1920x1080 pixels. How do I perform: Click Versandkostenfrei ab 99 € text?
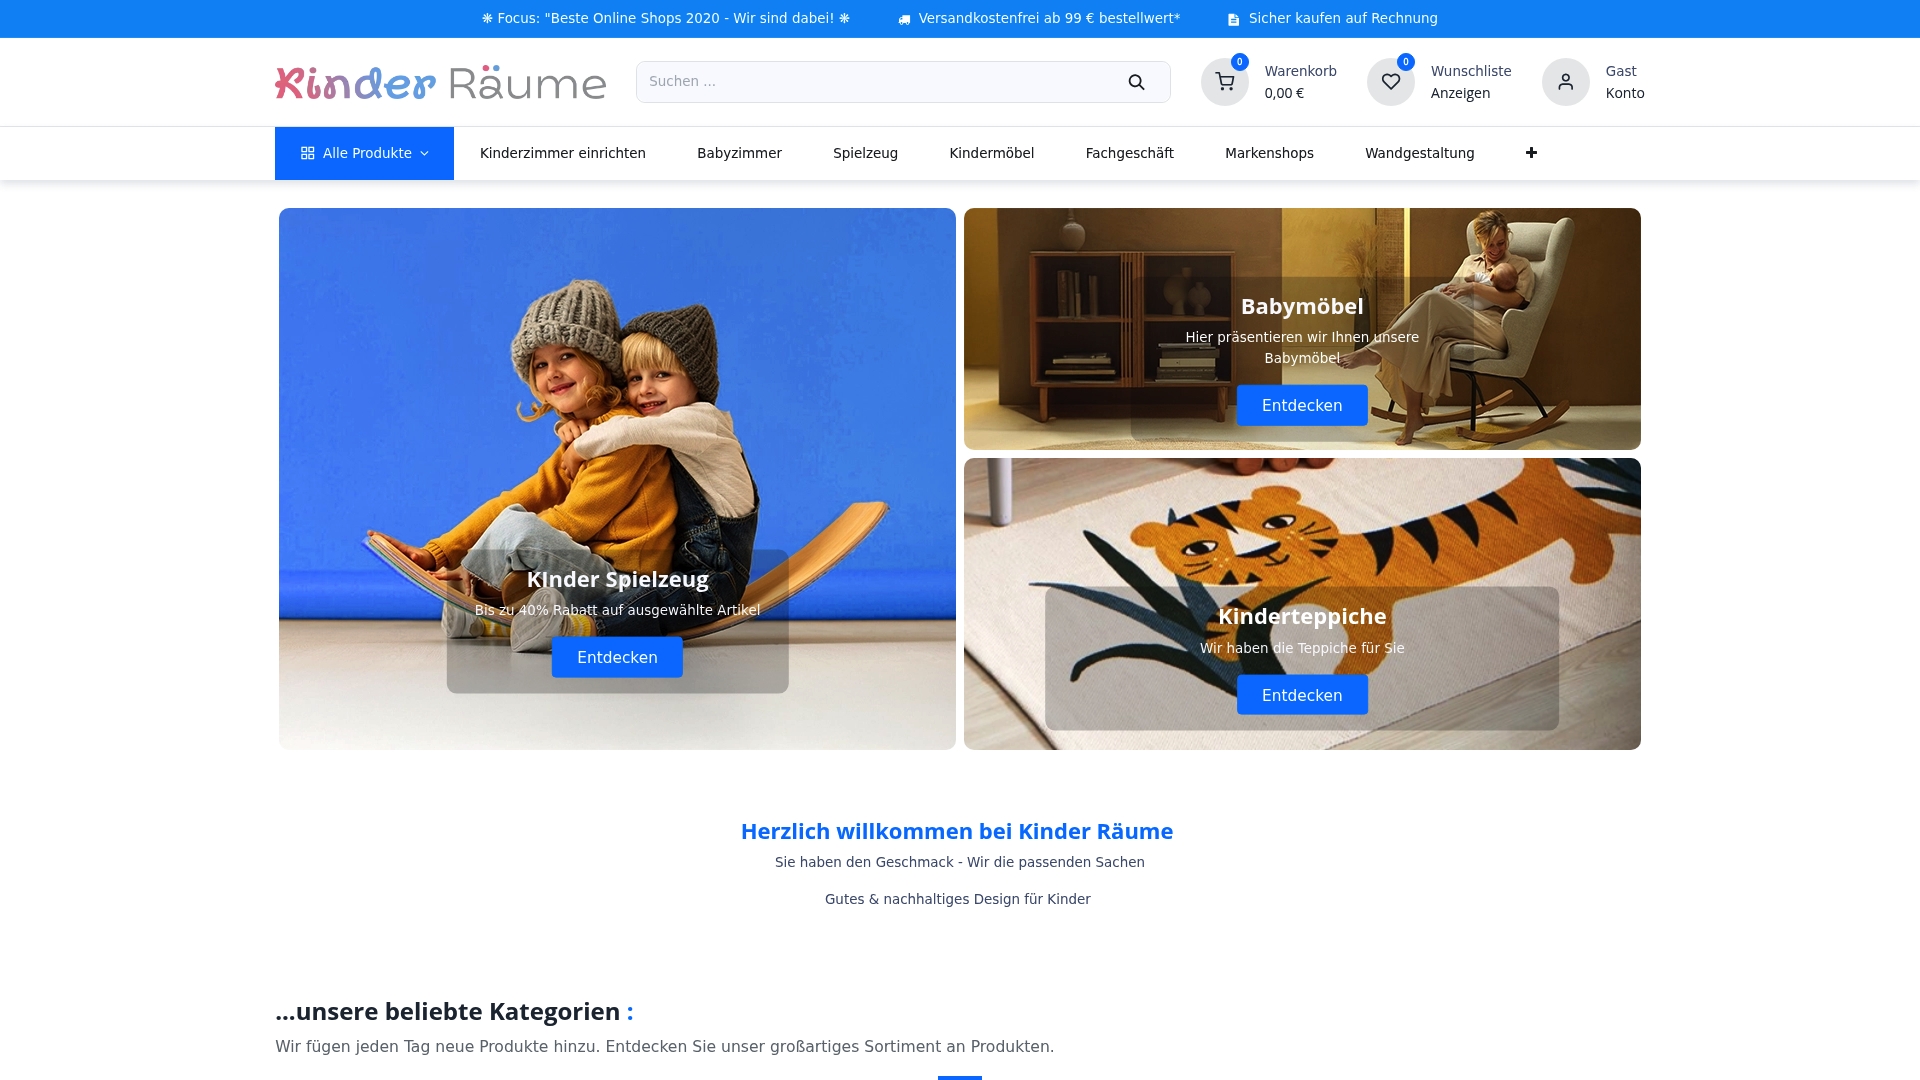1049,18
